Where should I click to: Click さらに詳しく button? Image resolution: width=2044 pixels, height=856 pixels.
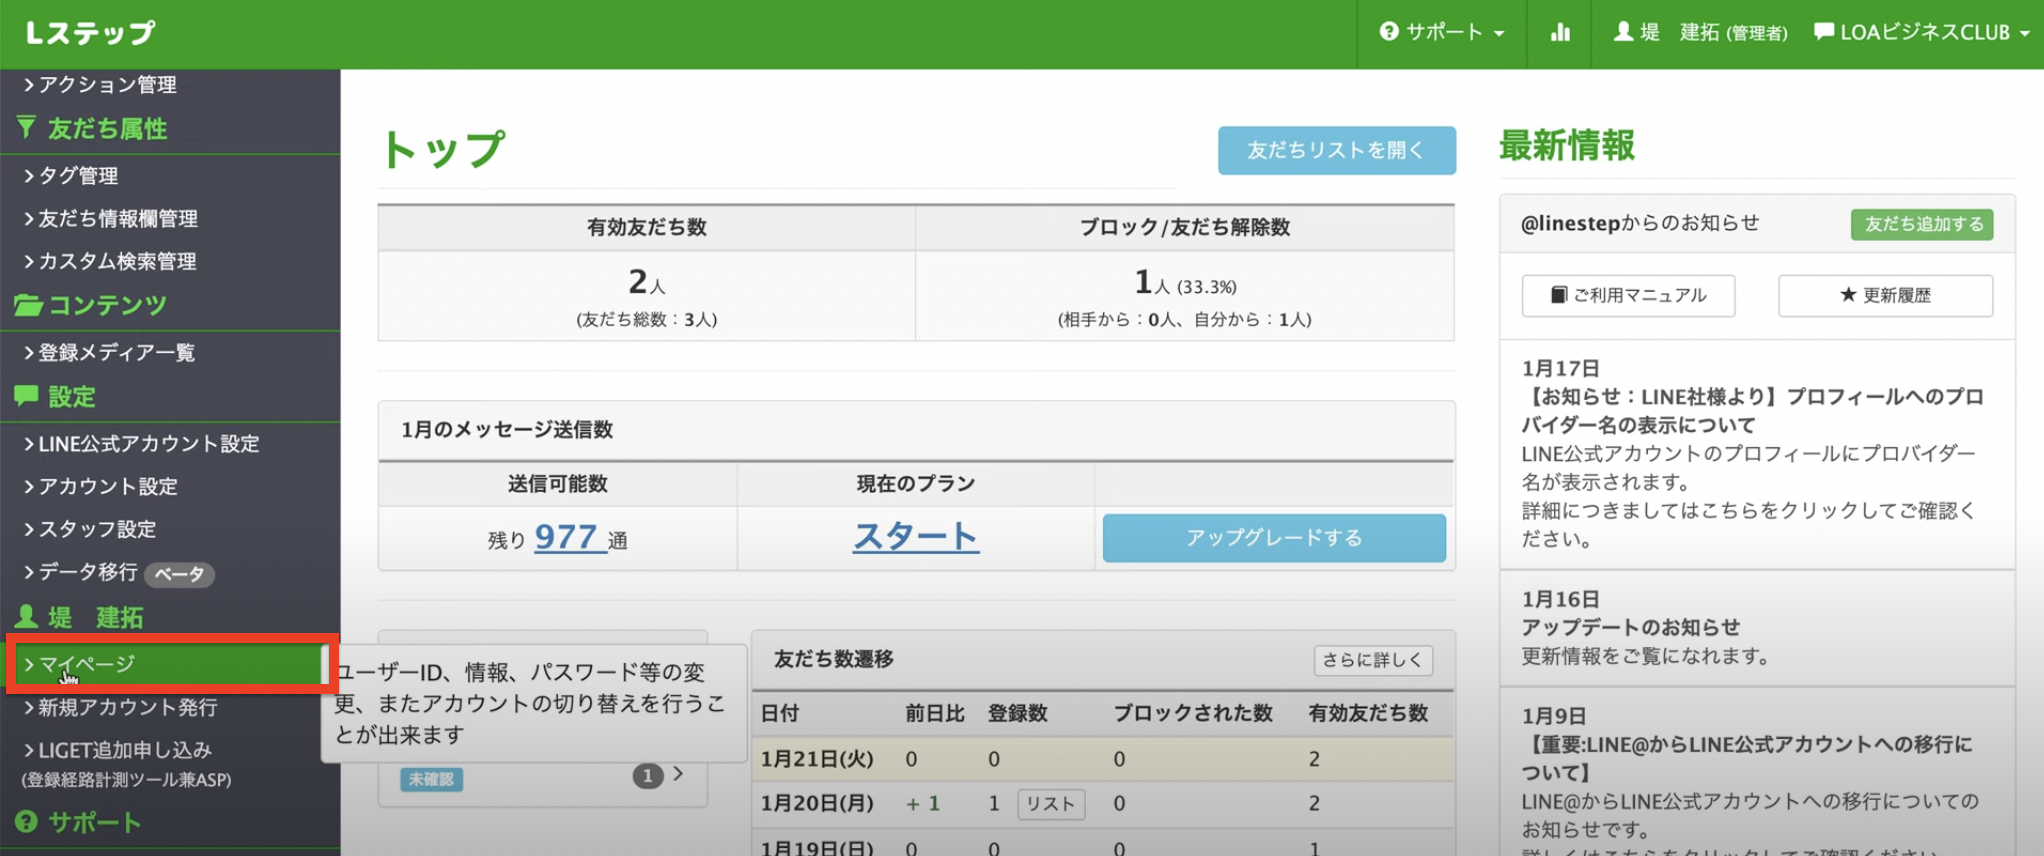[1372, 660]
